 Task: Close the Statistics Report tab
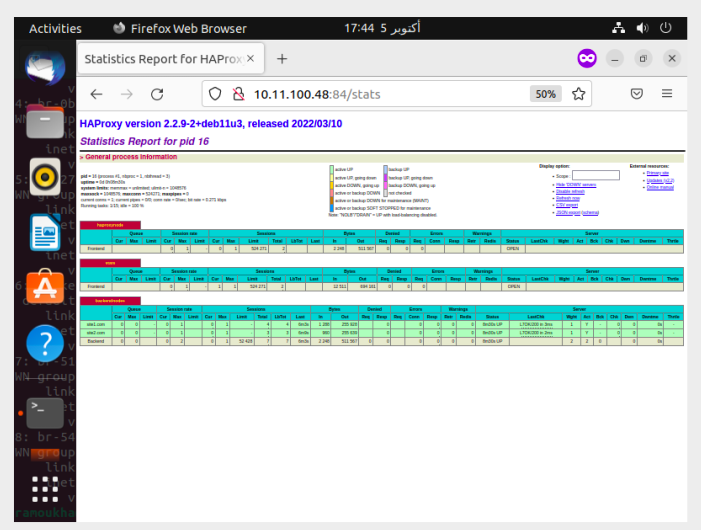click(250, 59)
